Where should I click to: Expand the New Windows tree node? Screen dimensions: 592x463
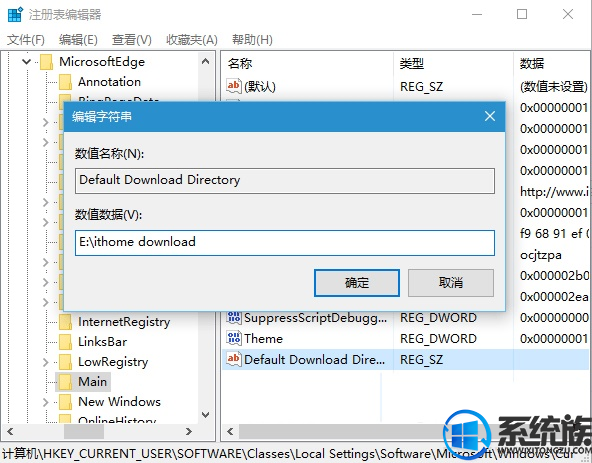[x=46, y=402]
